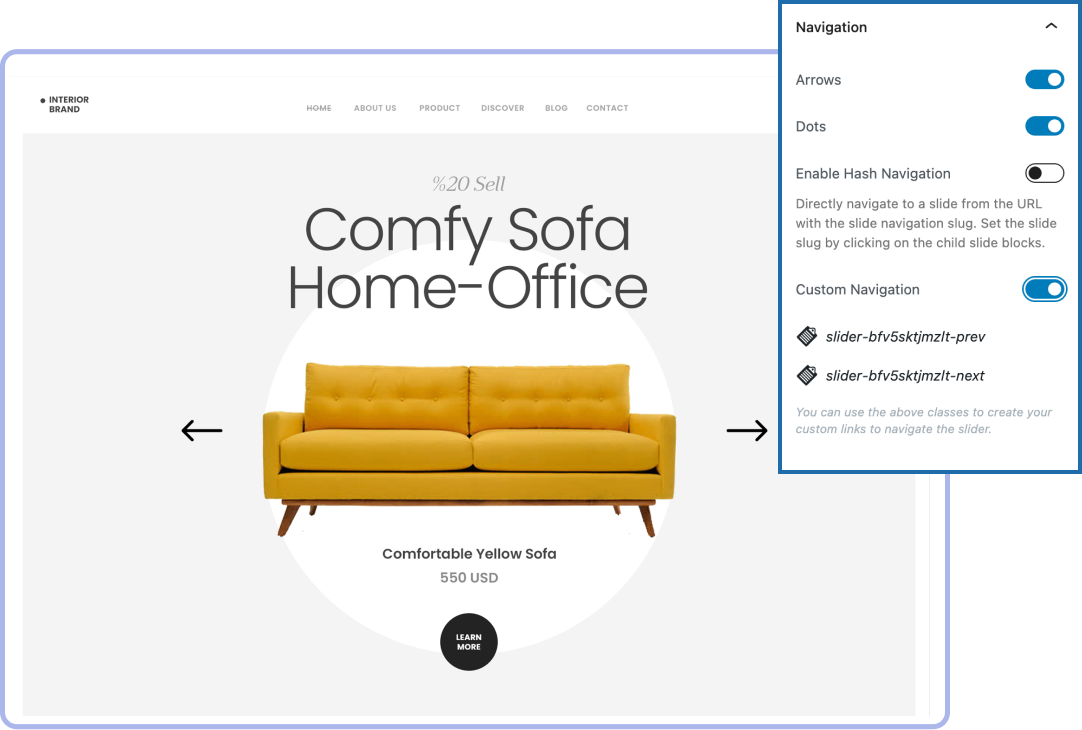Toggle the Arrows switch off
This screenshot has width=1082, height=730.
(1044, 79)
